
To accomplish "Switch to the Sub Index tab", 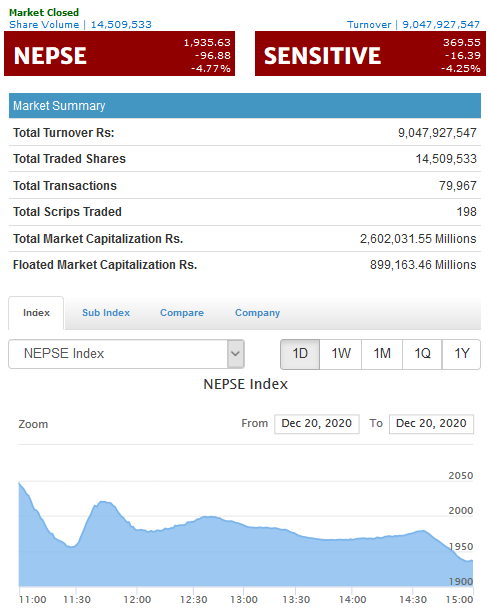I will (x=106, y=313).
